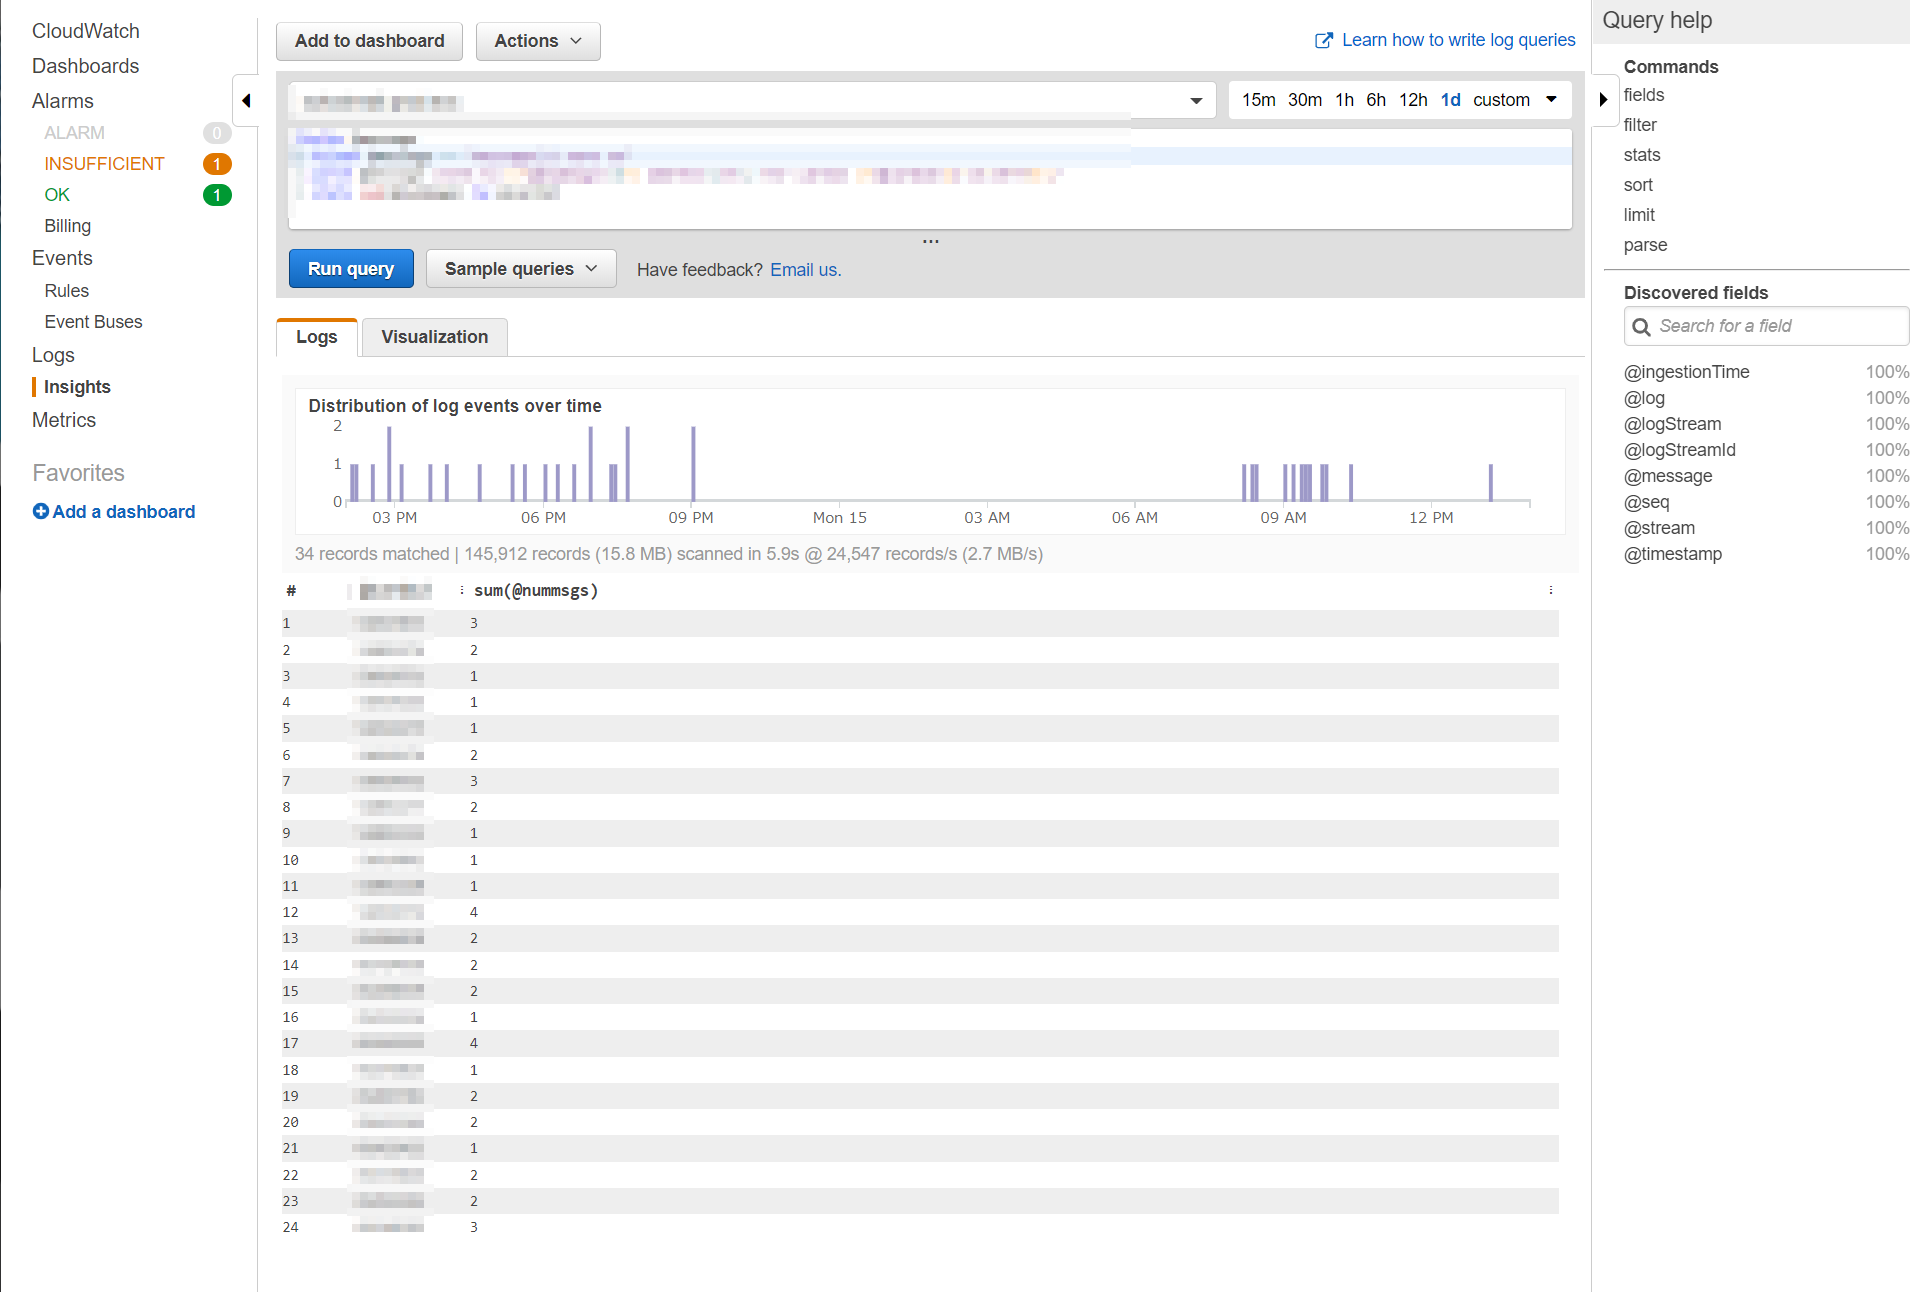Screen dimensions: 1910x1292
Task: Click the @message discovered field
Action: 1668,476
